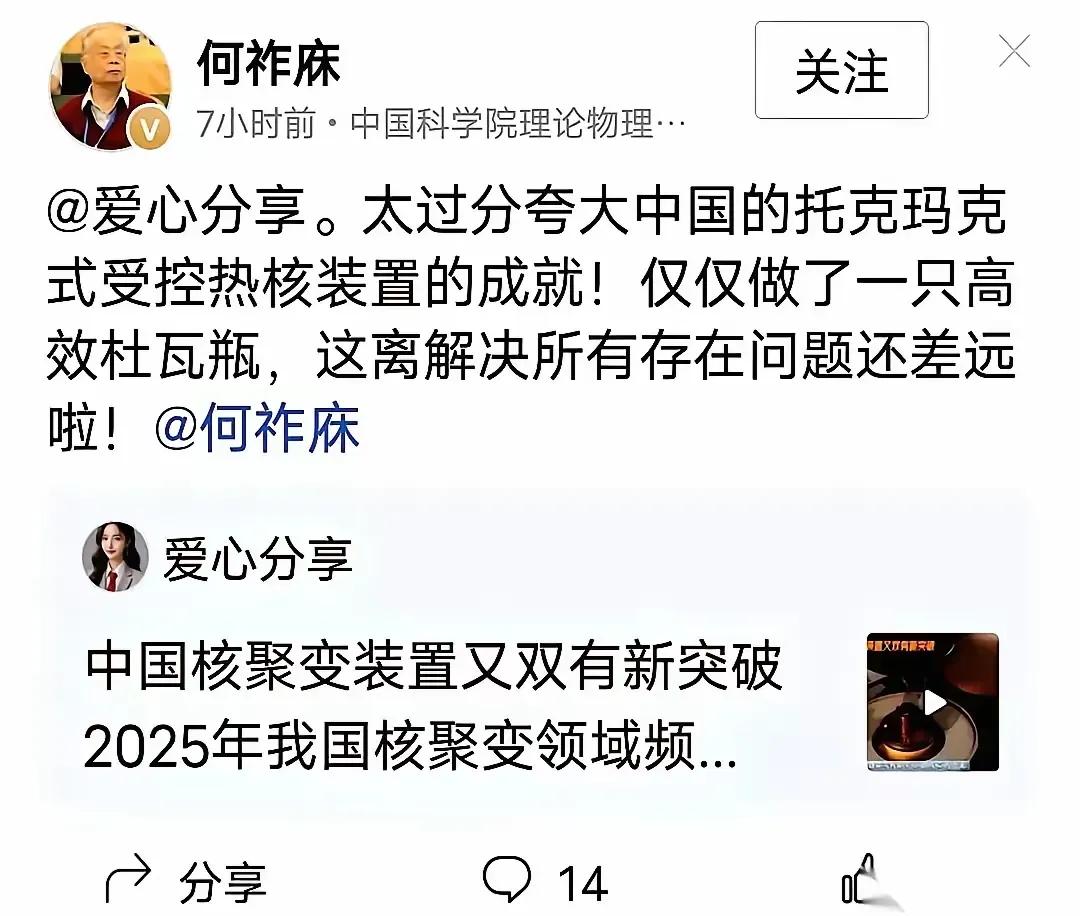Open 爱心分享's small avatar in quoted post

(115, 556)
